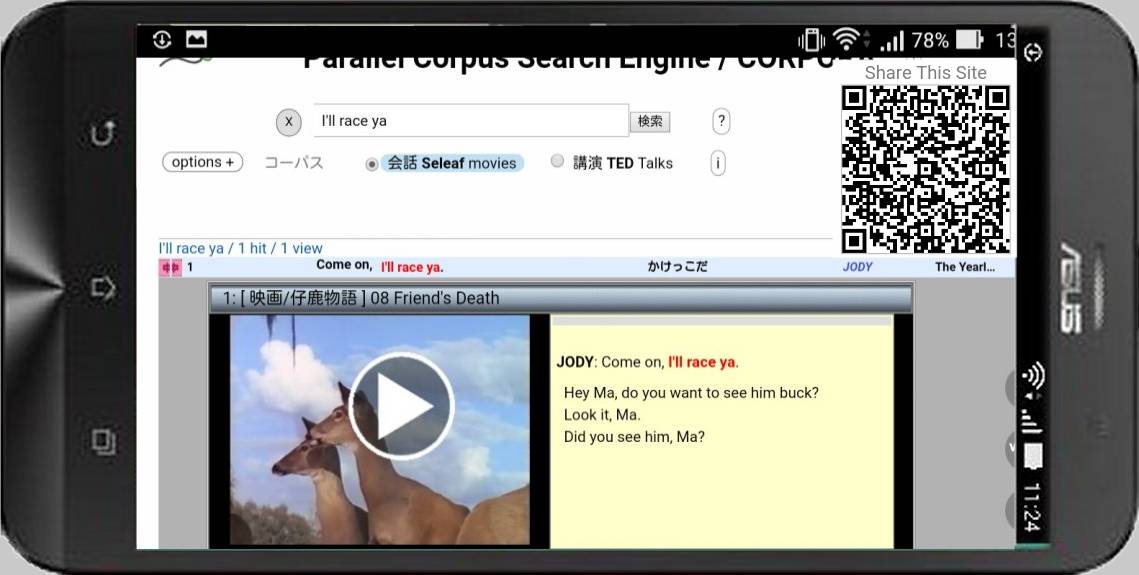Click the Share This Site QR code

[x=925, y=169]
